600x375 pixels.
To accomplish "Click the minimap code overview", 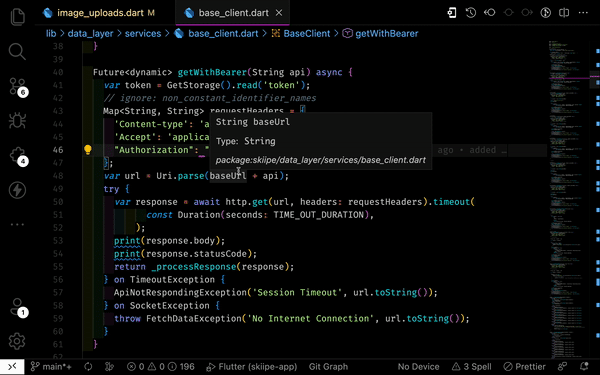I will 569,199.
